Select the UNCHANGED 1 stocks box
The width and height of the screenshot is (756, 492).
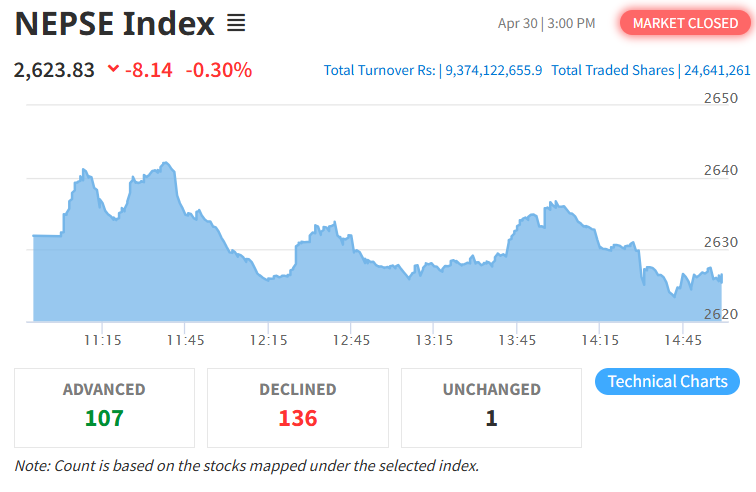pos(491,408)
